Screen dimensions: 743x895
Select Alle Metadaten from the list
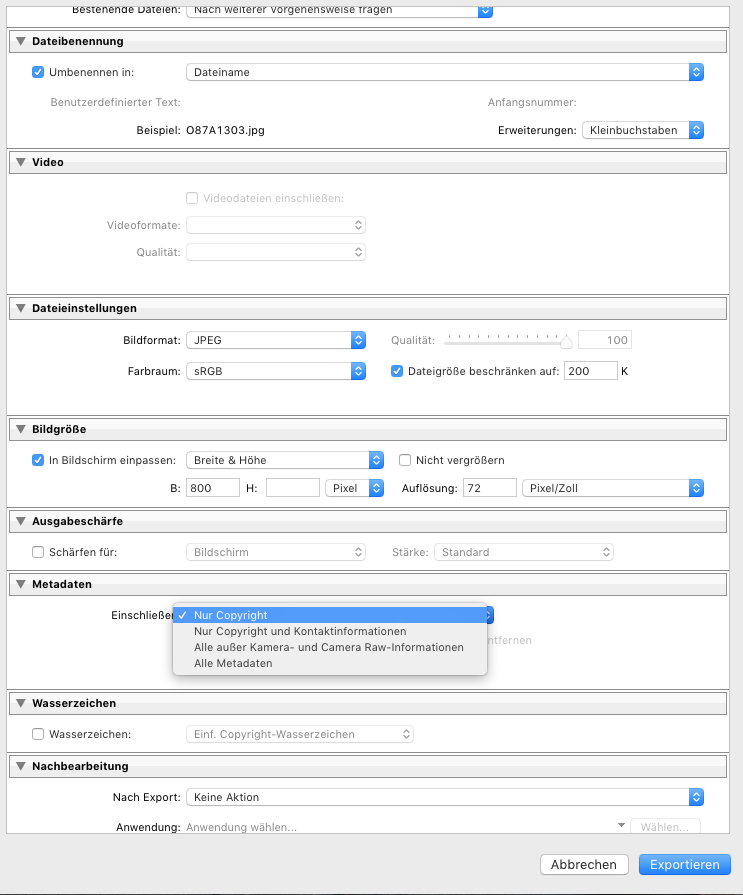233,663
